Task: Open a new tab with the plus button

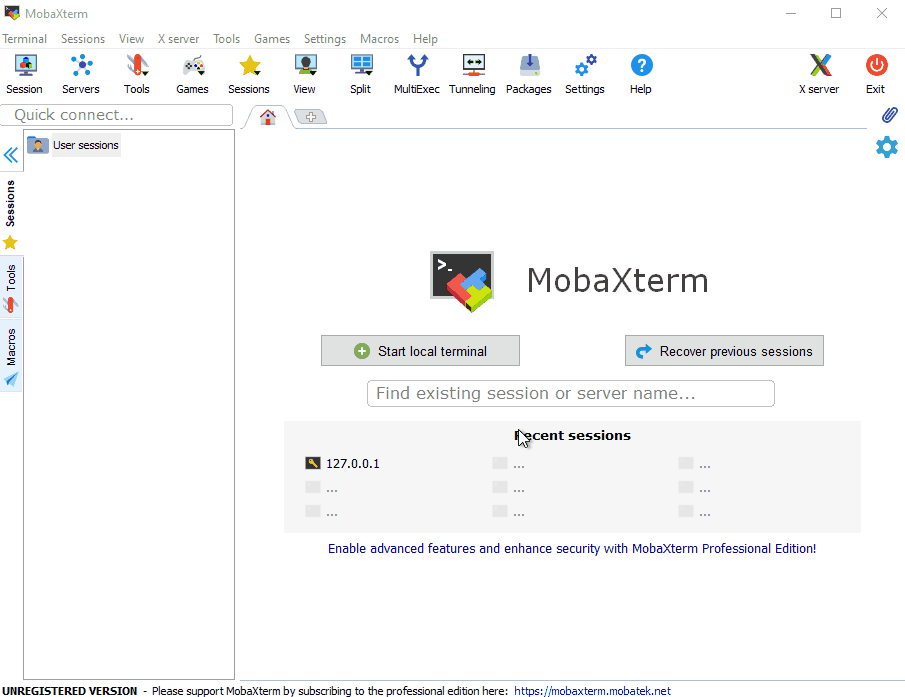Action: click(x=310, y=116)
